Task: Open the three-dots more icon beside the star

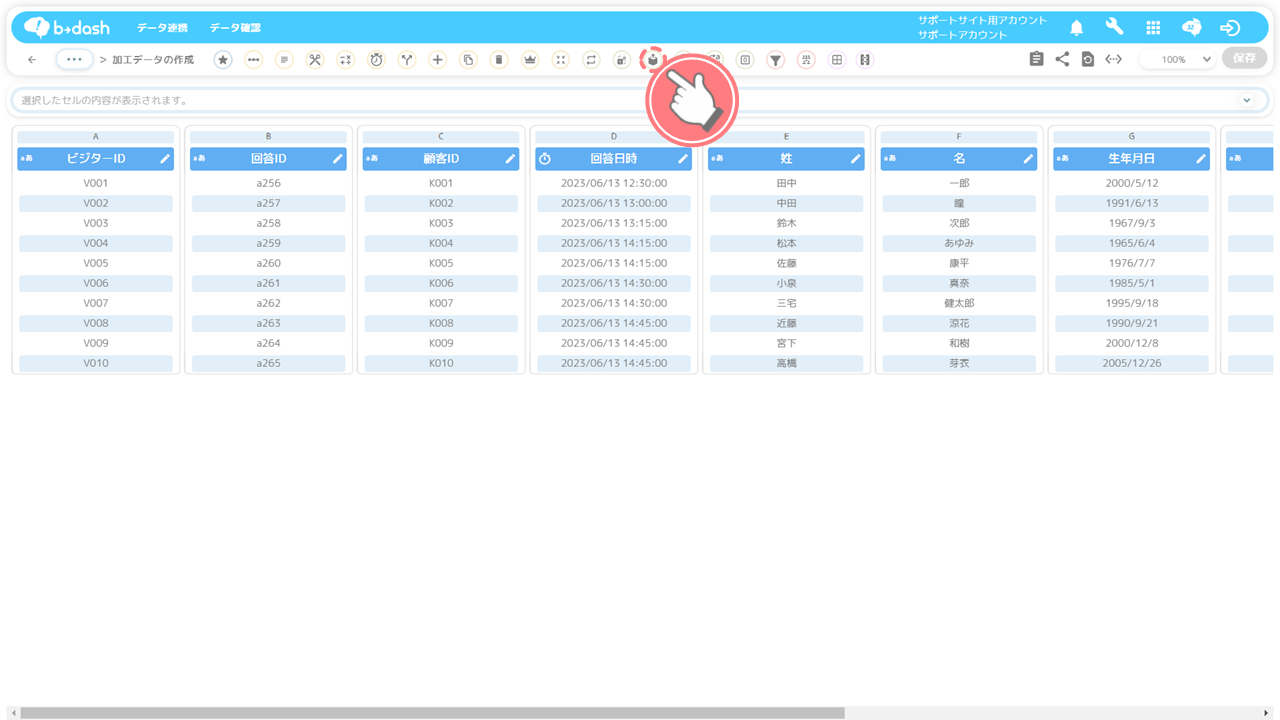Action: [x=254, y=60]
